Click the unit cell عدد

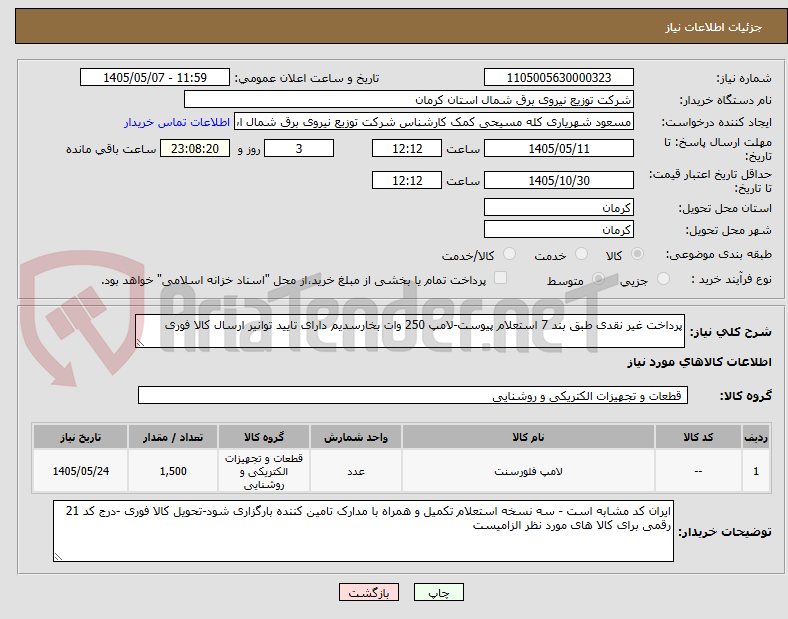356,471
